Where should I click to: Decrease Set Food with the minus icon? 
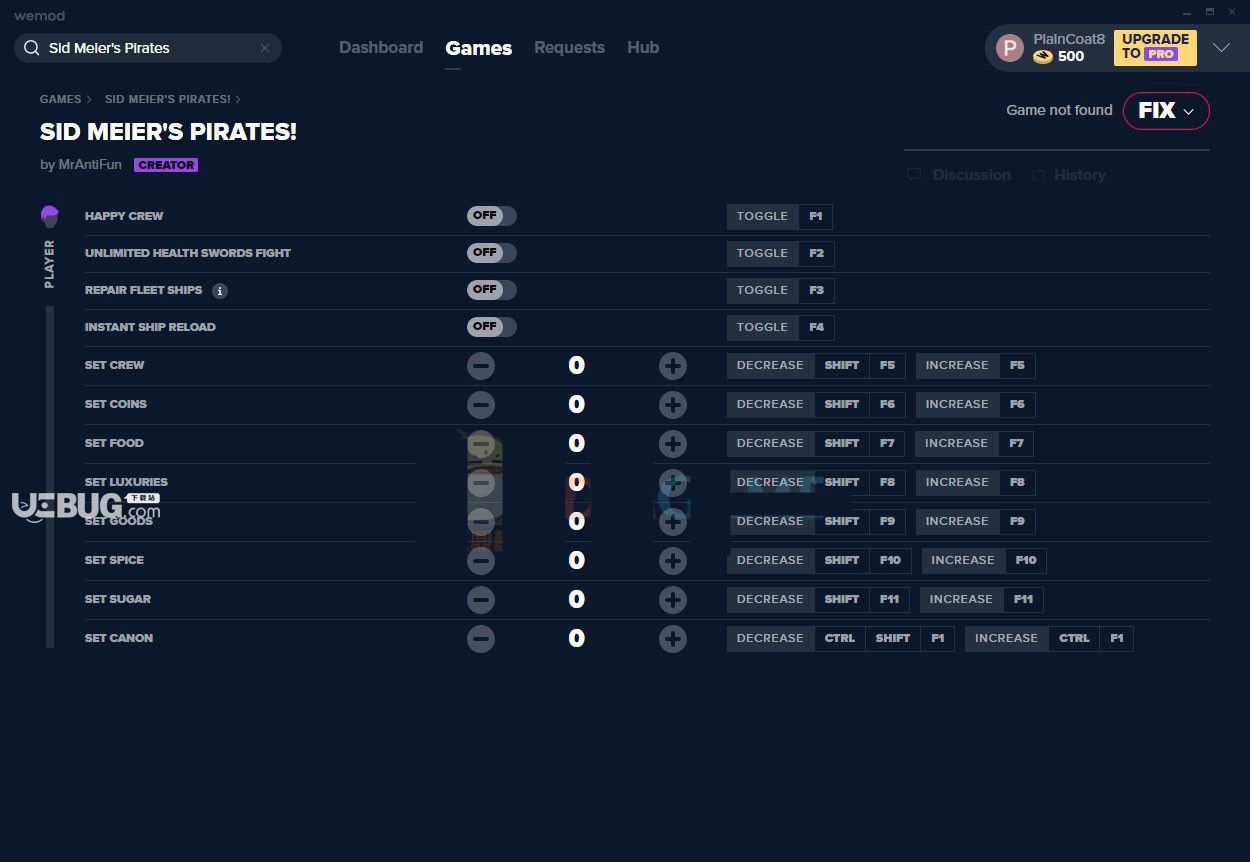pos(481,444)
